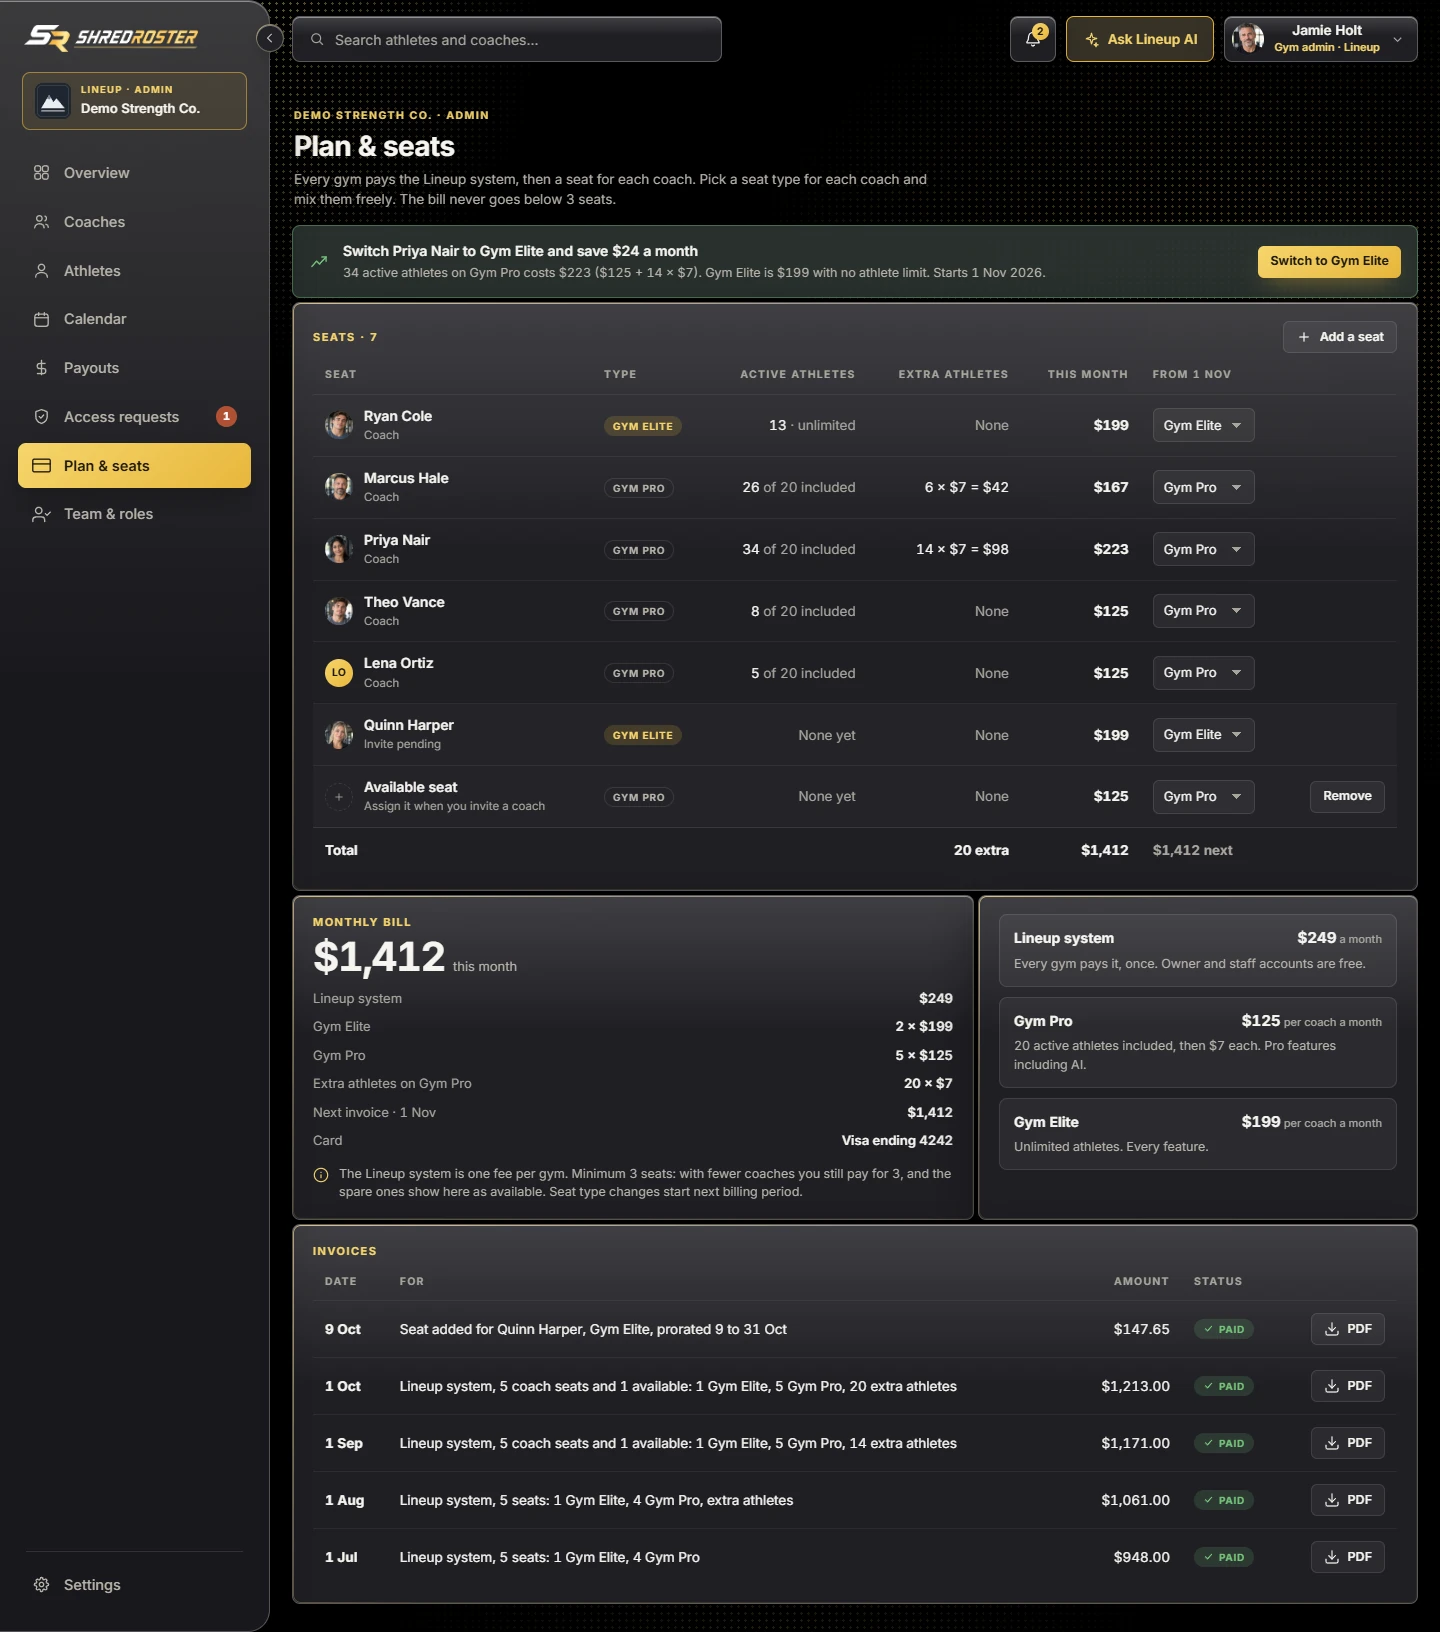The width and height of the screenshot is (1440, 1632).
Task: Download PDF for the 1 Oct invoice
Action: (x=1348, y=1386)
